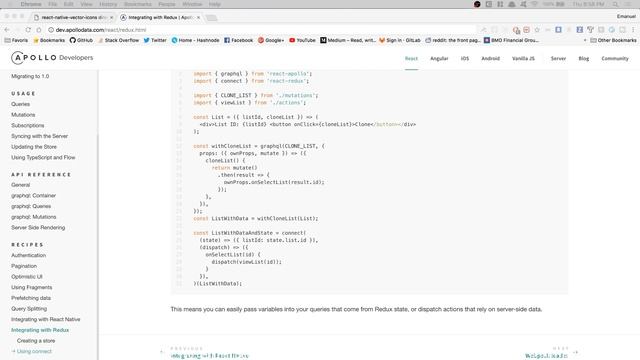Open the Medium bookmark
This screenshot has width=640, height=360.
click(x=348, y=40)
